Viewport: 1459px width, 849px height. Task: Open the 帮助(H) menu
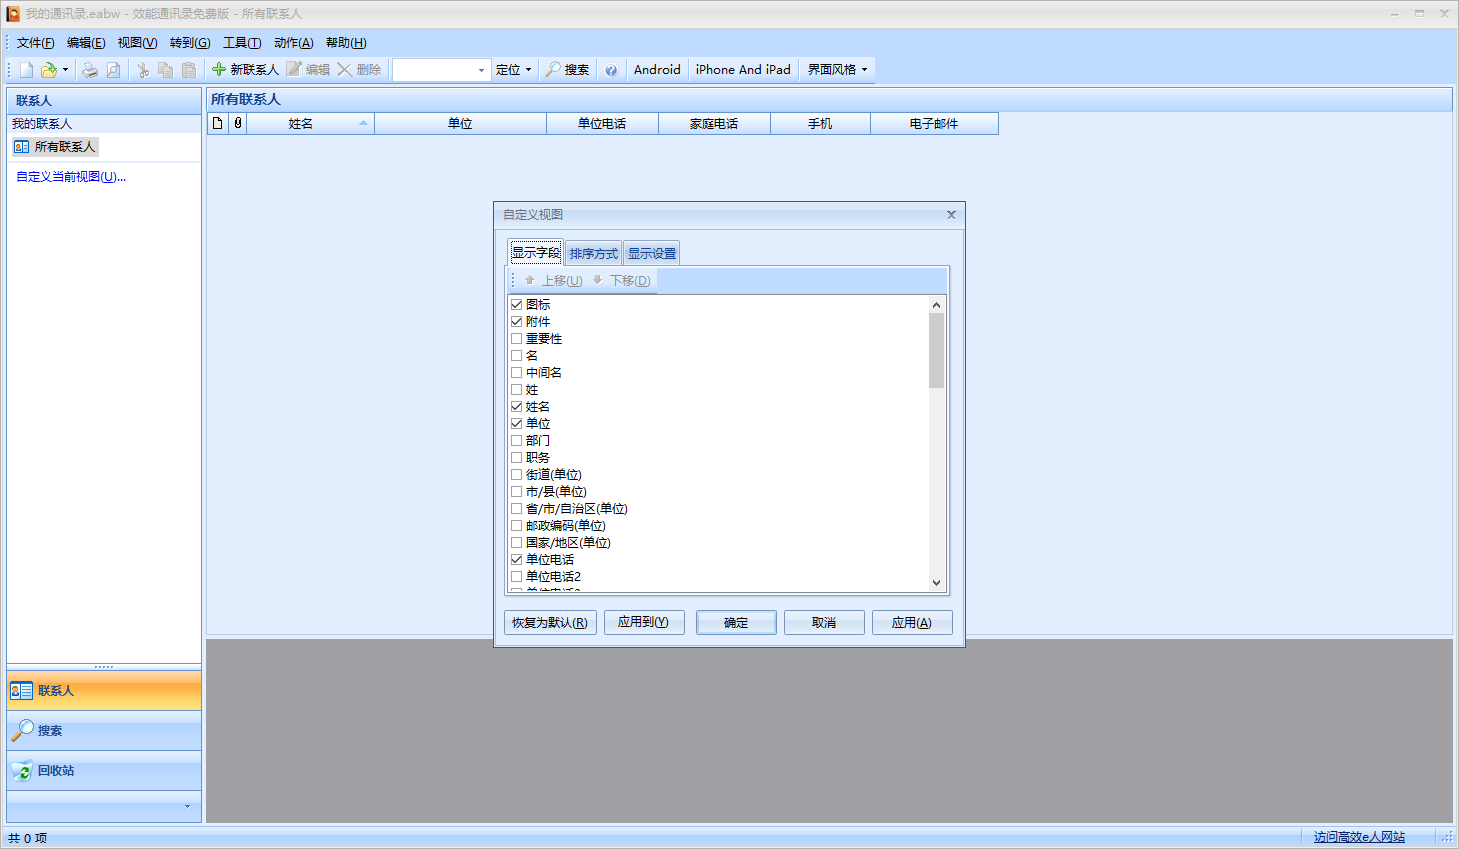point(346,43)
